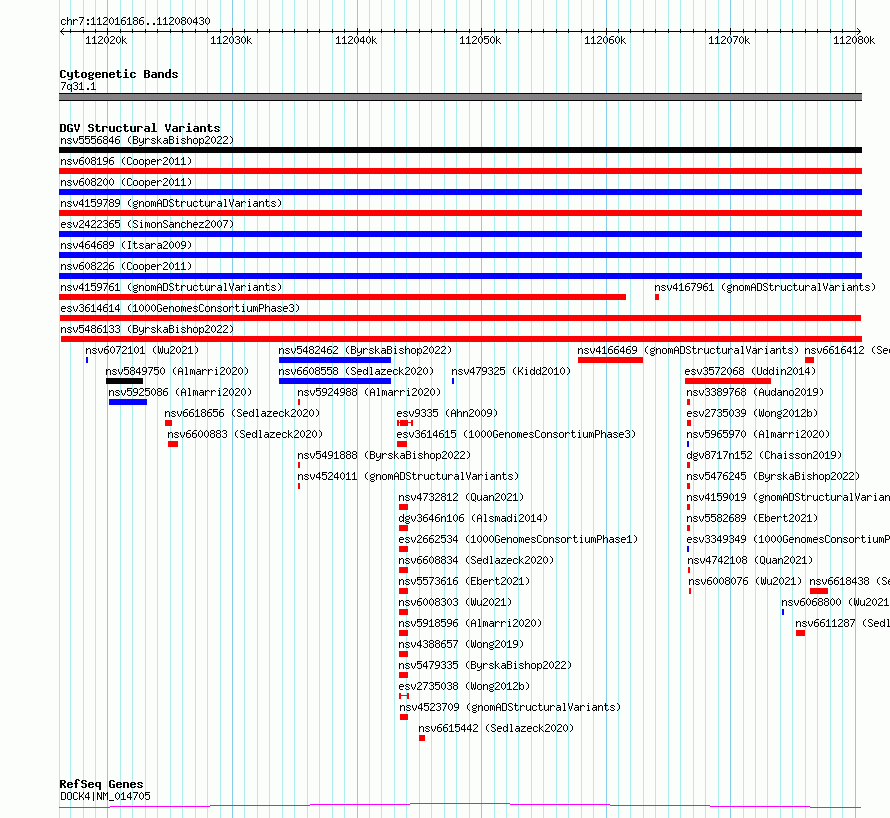This screenshot has width=890, height=818.
Task: Click the dgv3646n106 (Alsmadi2014) label
Action: [x=473, y=518]
